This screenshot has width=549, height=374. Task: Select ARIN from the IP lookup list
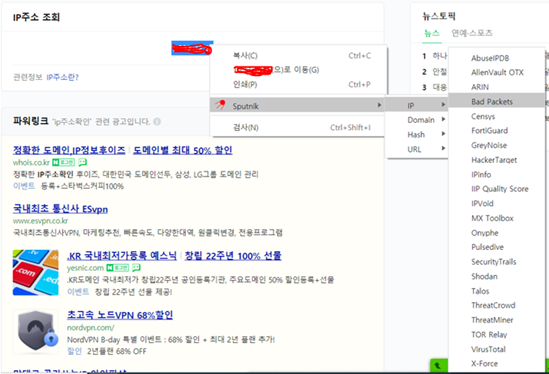[x=496, y=87]
